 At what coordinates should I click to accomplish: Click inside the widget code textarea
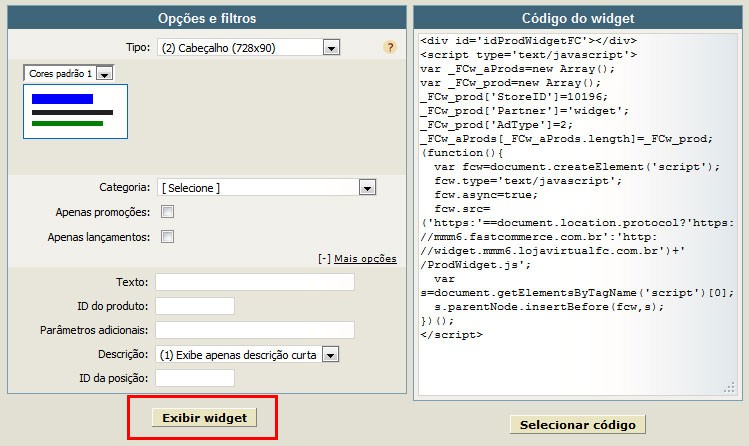[578, 214]
